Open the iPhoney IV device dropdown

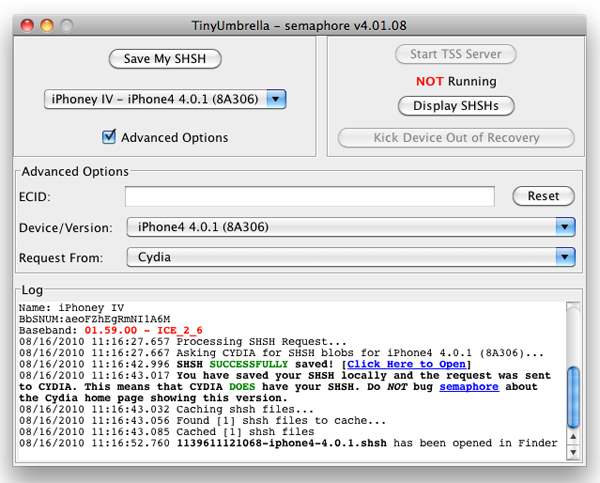pyautogui.click(x=165, y=99)
